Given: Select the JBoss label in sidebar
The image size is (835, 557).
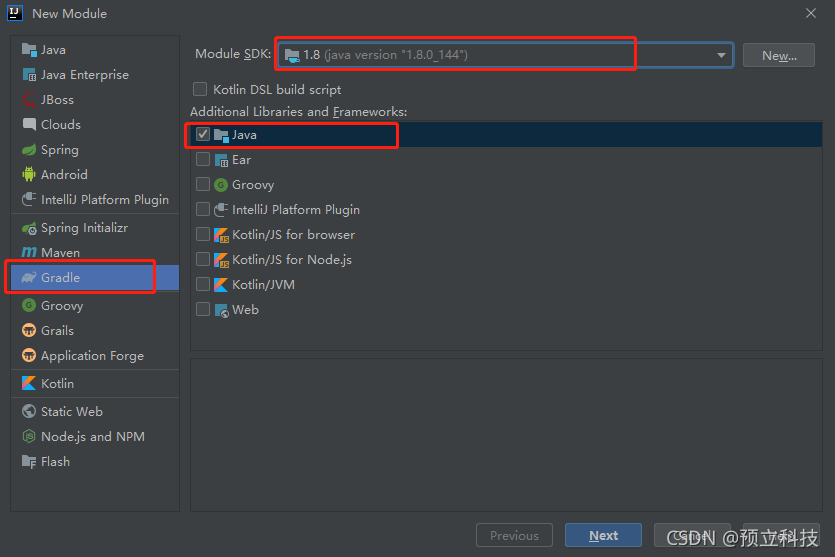Looking at the screenshot, I should coord(58,100).
